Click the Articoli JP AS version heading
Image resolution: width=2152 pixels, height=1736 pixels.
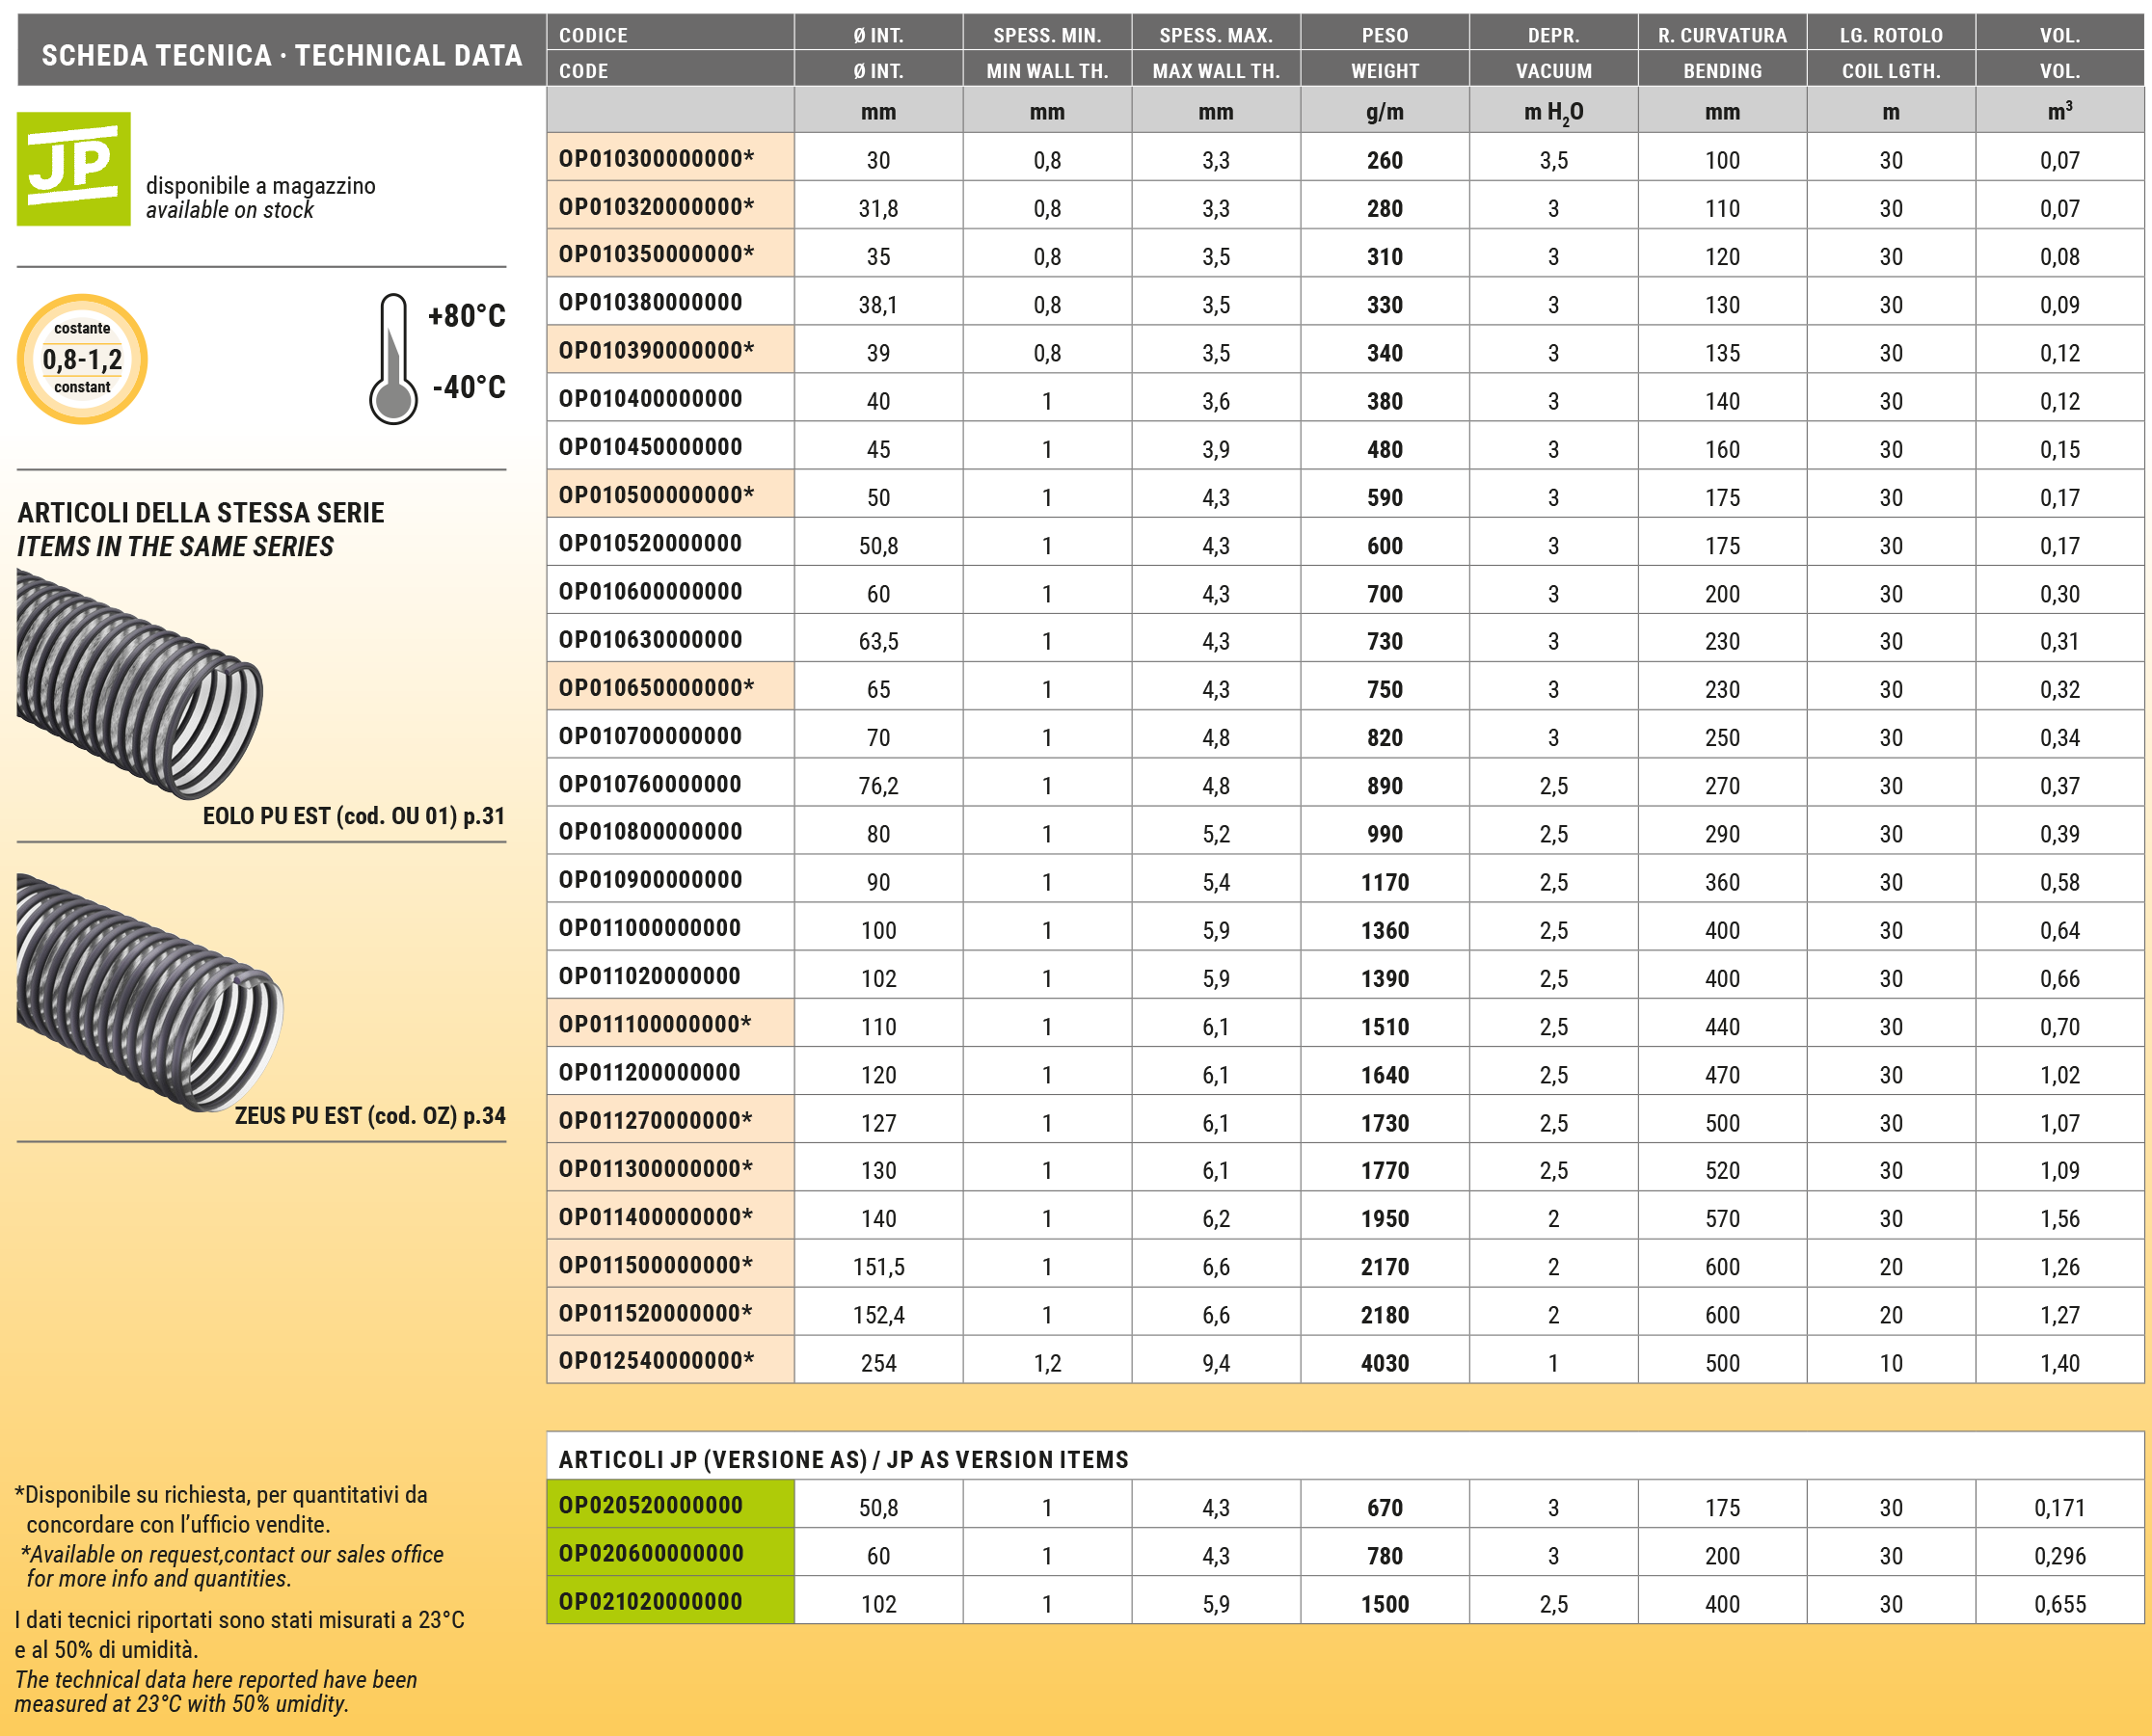point(842,1459)
